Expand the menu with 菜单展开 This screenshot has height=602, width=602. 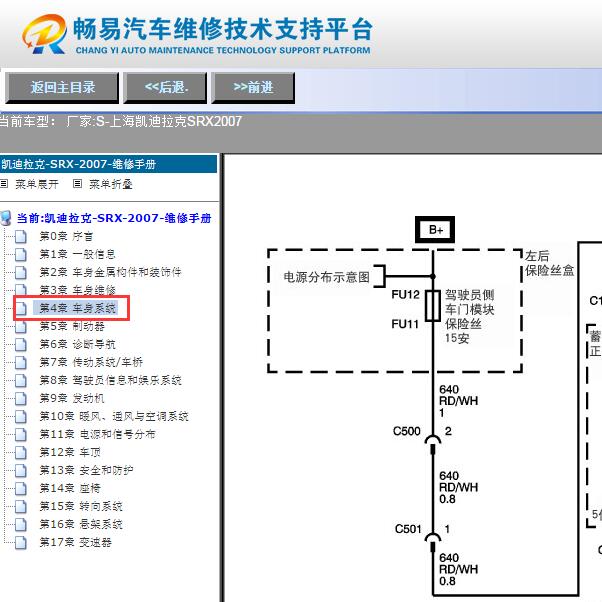(37, 184)
